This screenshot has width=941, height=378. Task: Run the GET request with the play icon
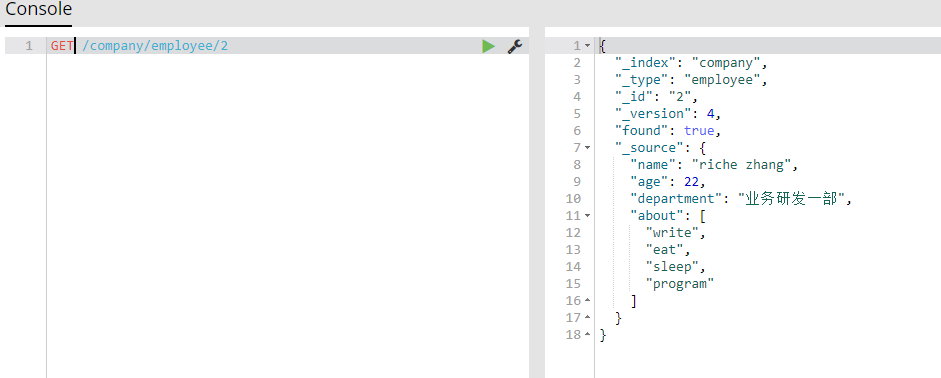[x=489, y=46]
